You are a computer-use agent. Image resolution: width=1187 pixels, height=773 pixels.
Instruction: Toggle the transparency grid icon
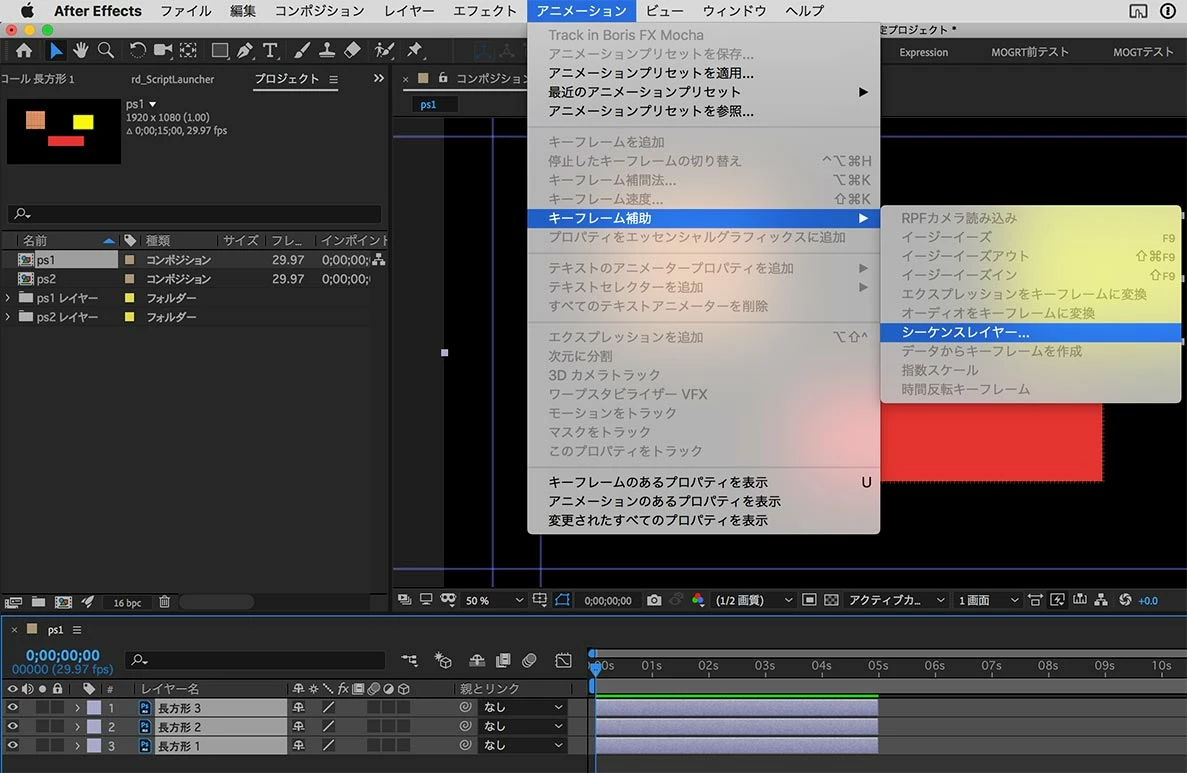[831, 600]
